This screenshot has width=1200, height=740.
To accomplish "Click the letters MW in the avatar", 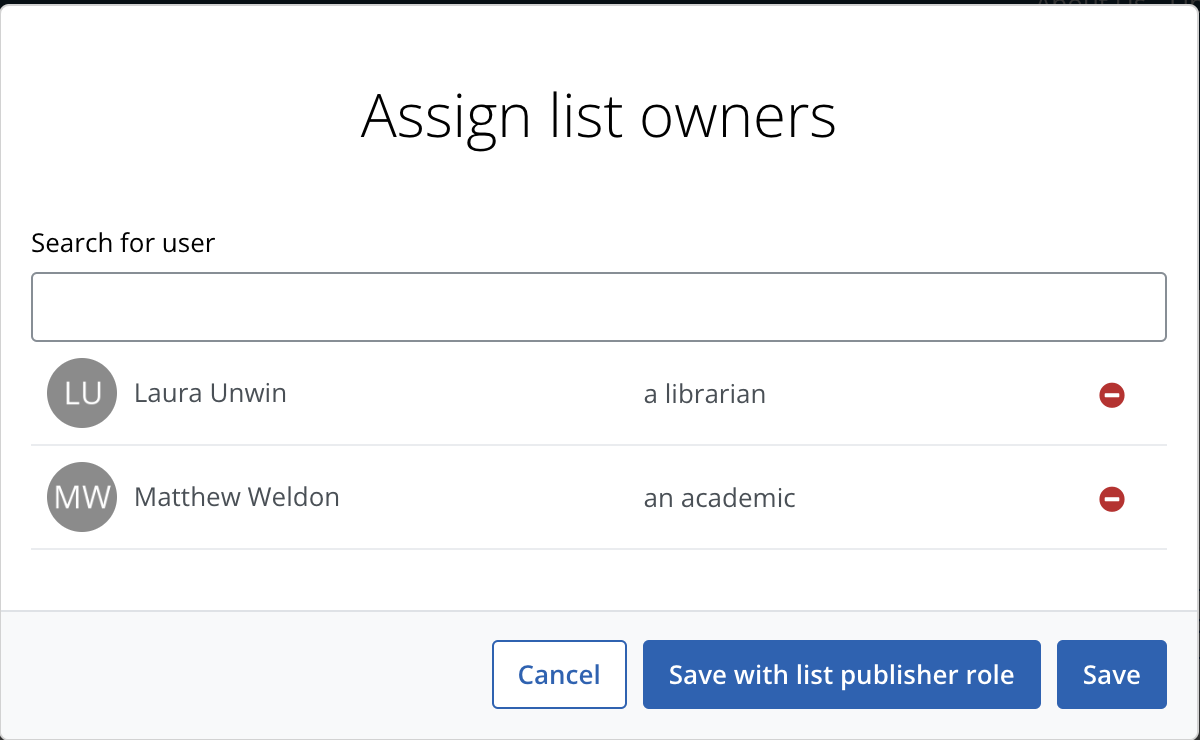I will click(82, 498).
